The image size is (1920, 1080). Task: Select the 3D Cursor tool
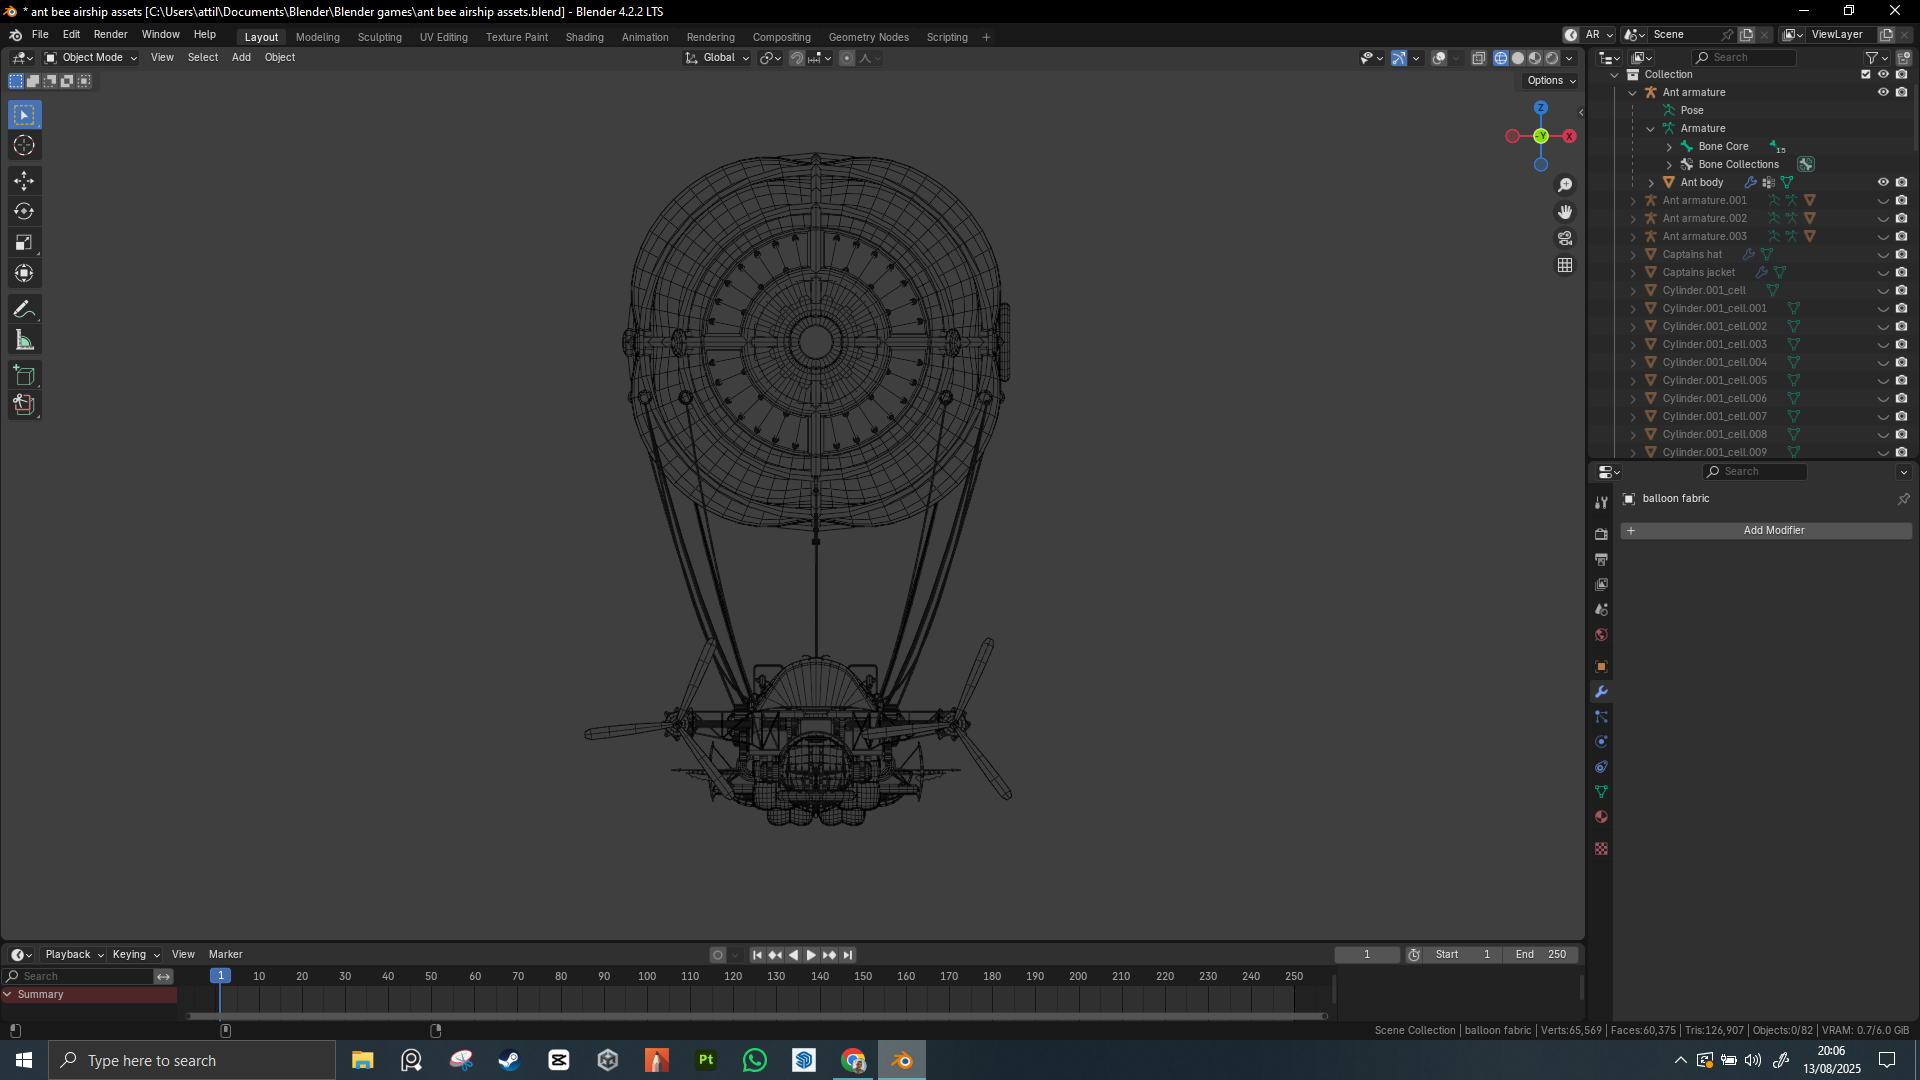pos(24,146)
